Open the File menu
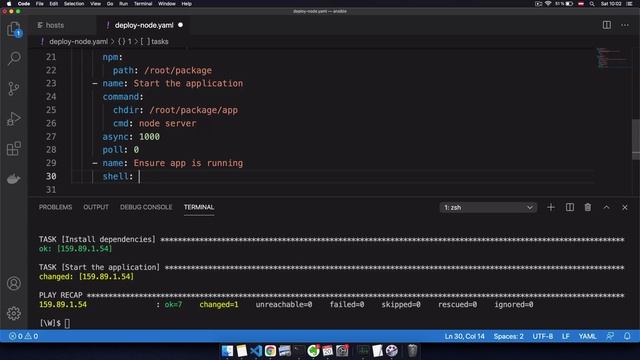The image size is (640, 360). click(40, 4)
